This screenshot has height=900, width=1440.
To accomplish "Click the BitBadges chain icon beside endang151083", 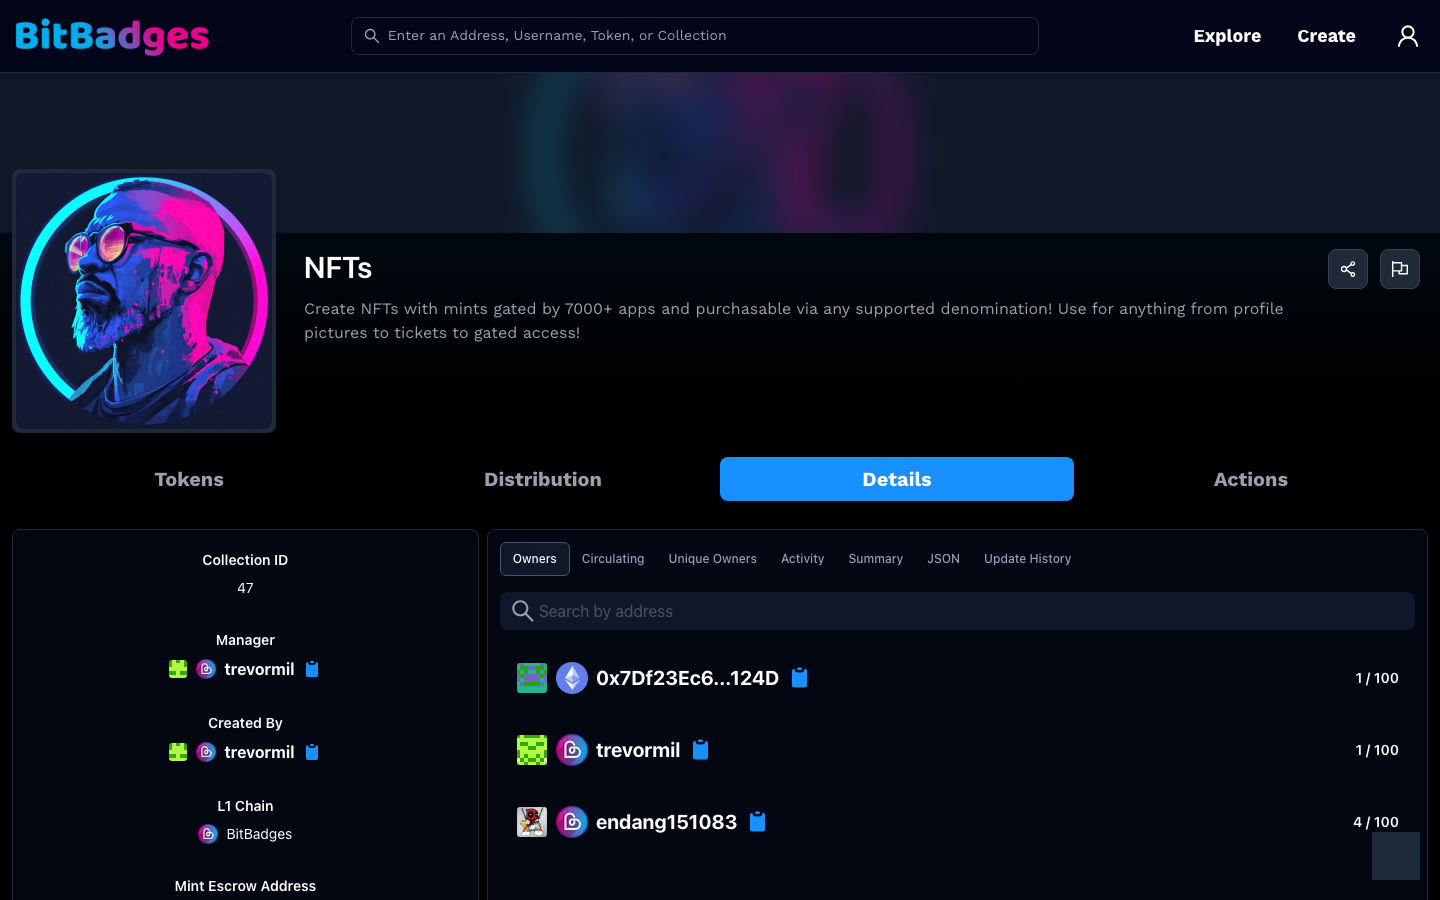I will [572, 822].
